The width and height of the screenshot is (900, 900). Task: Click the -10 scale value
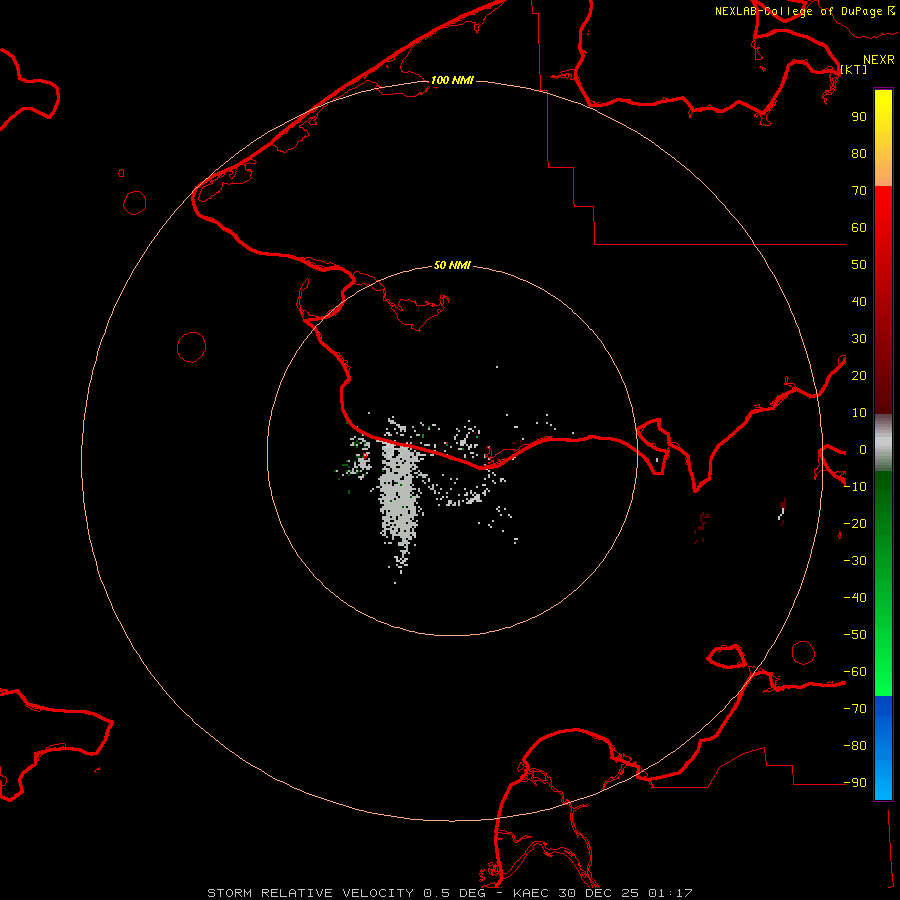click(855, 487)
